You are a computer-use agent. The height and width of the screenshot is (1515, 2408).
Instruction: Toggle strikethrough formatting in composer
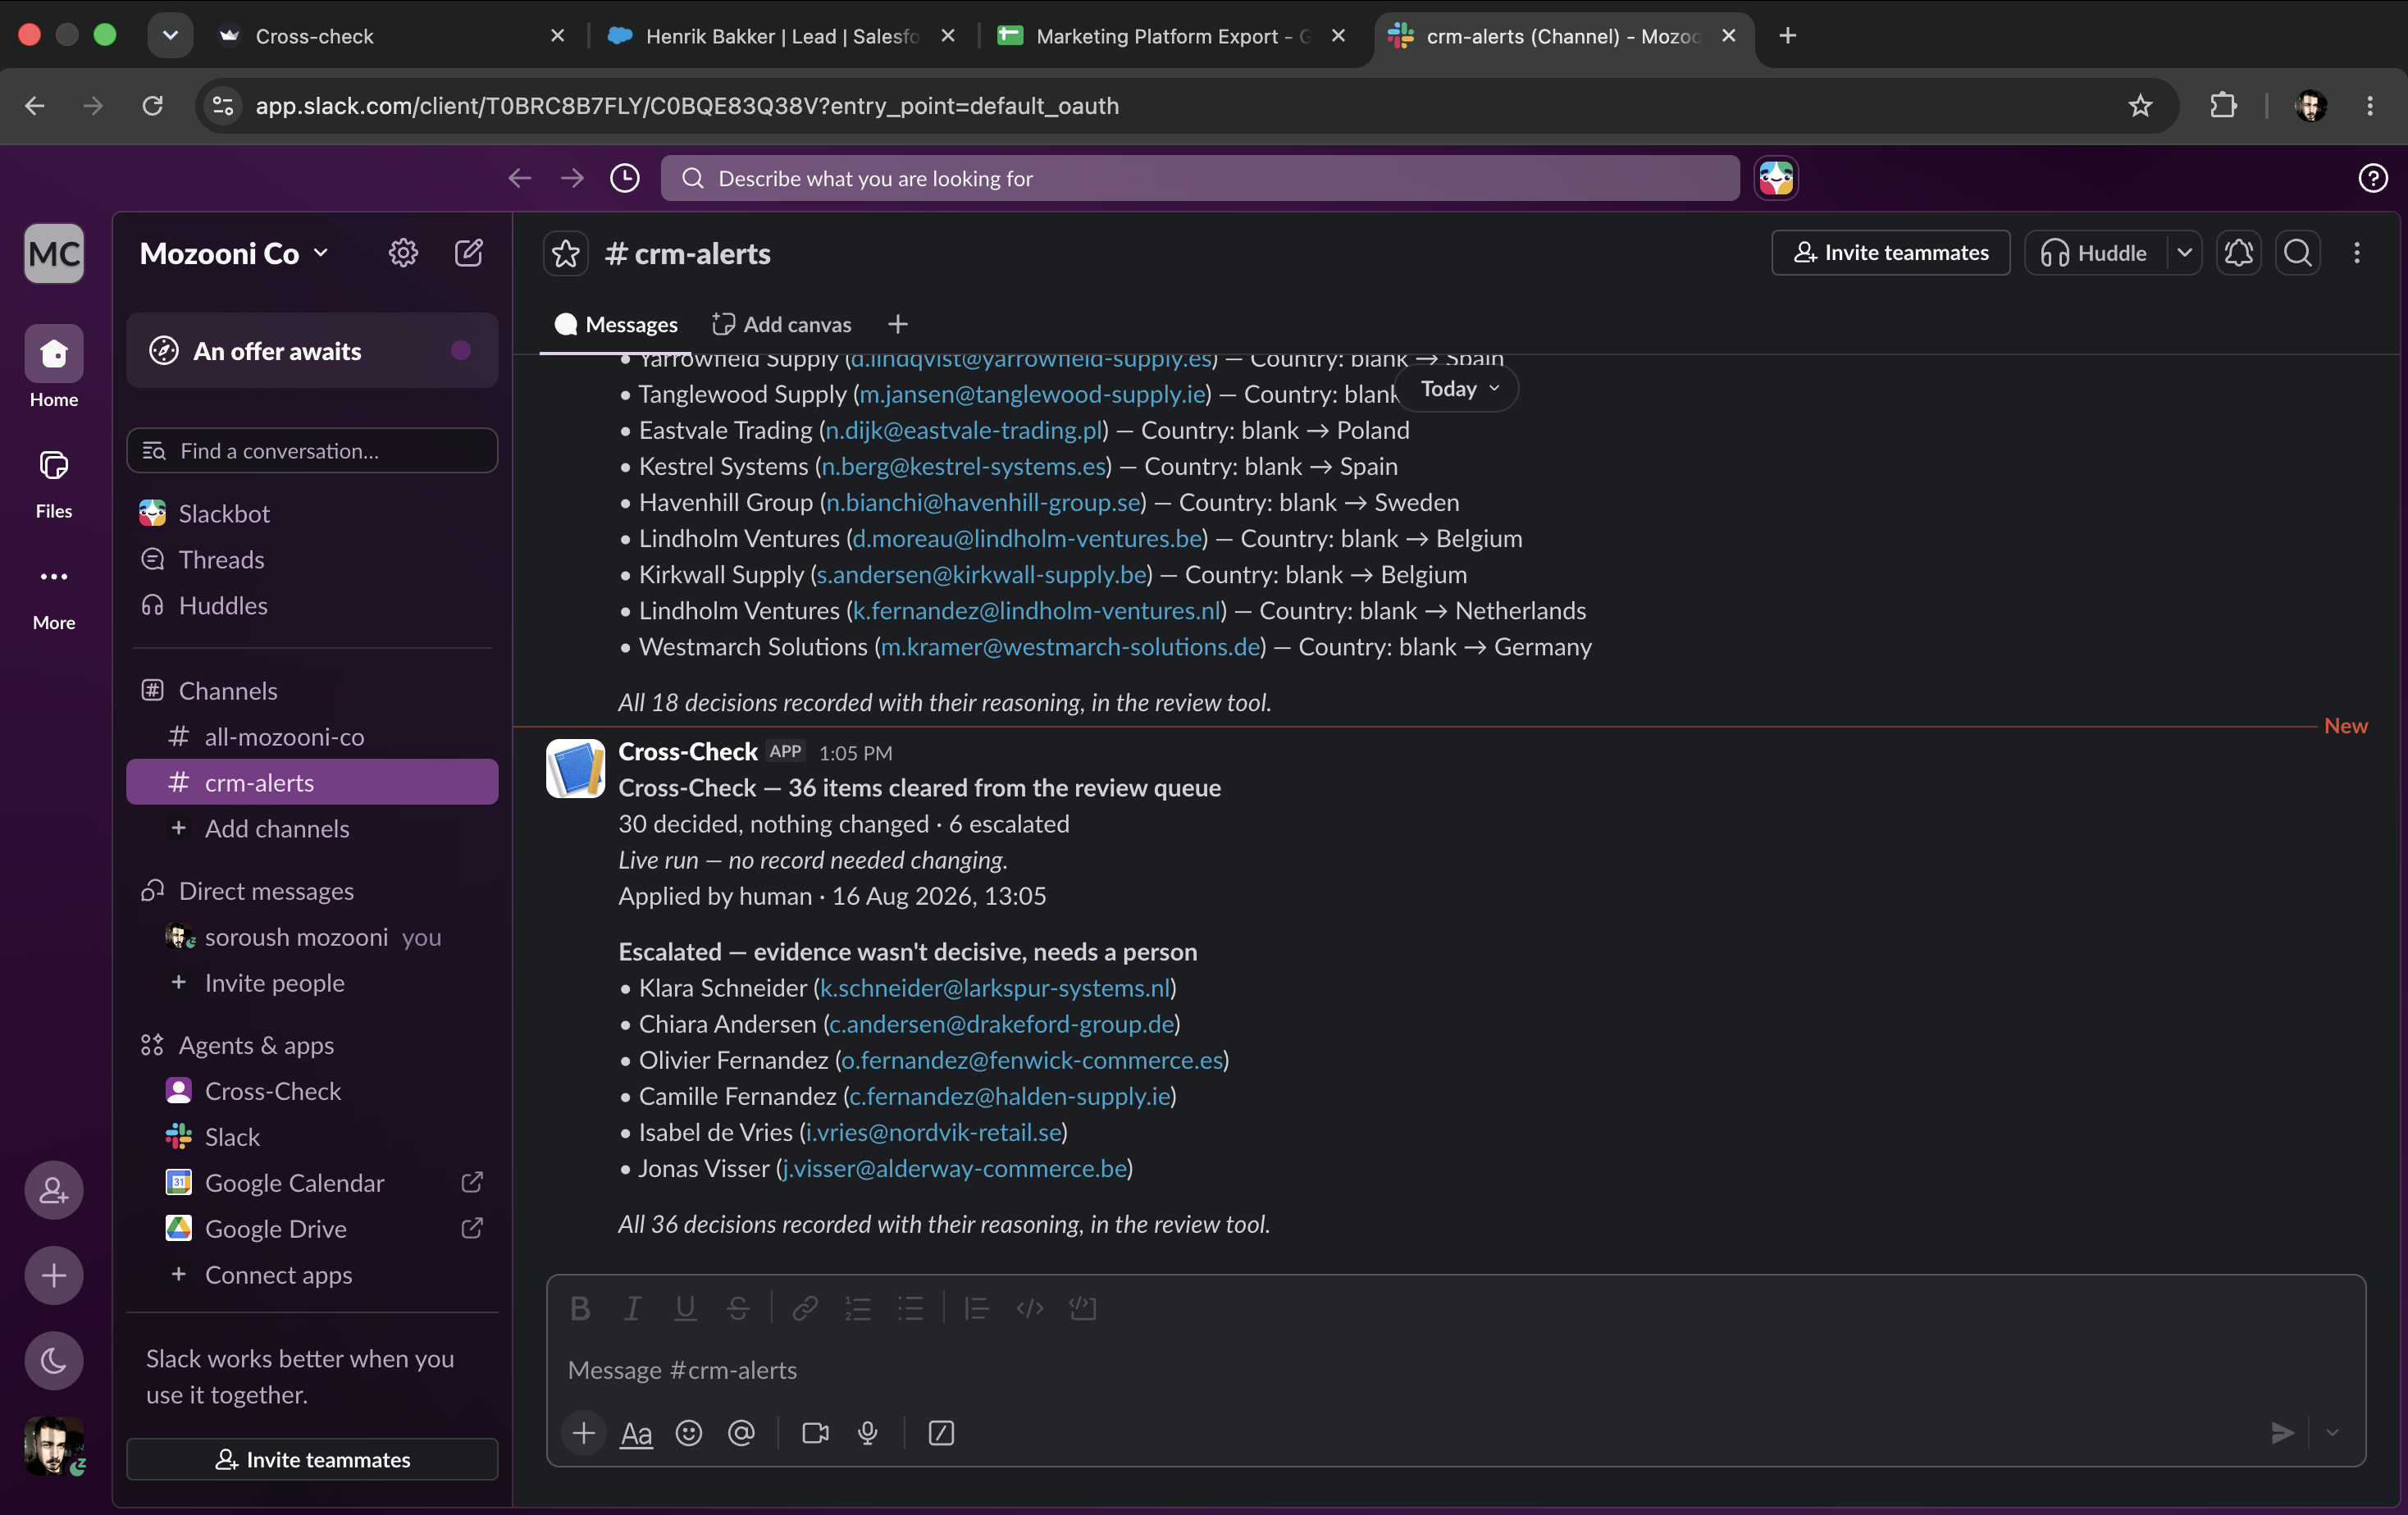click(x=738, y=1308)
